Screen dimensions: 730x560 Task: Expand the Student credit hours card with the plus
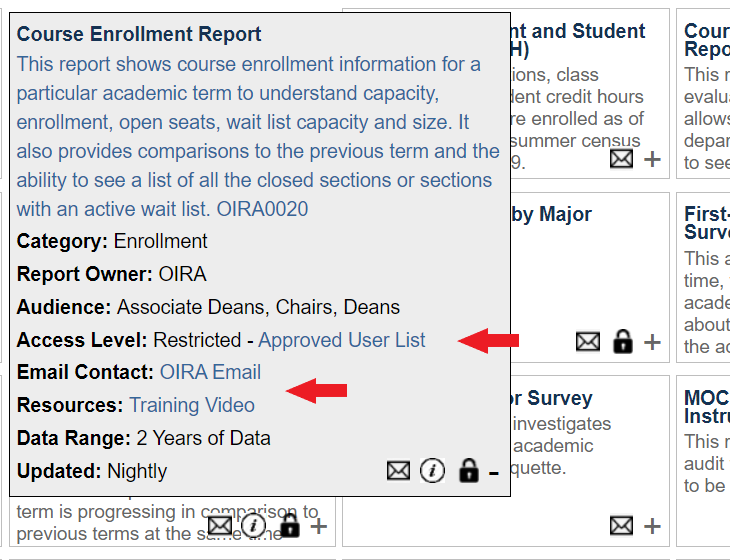(652, 159)
